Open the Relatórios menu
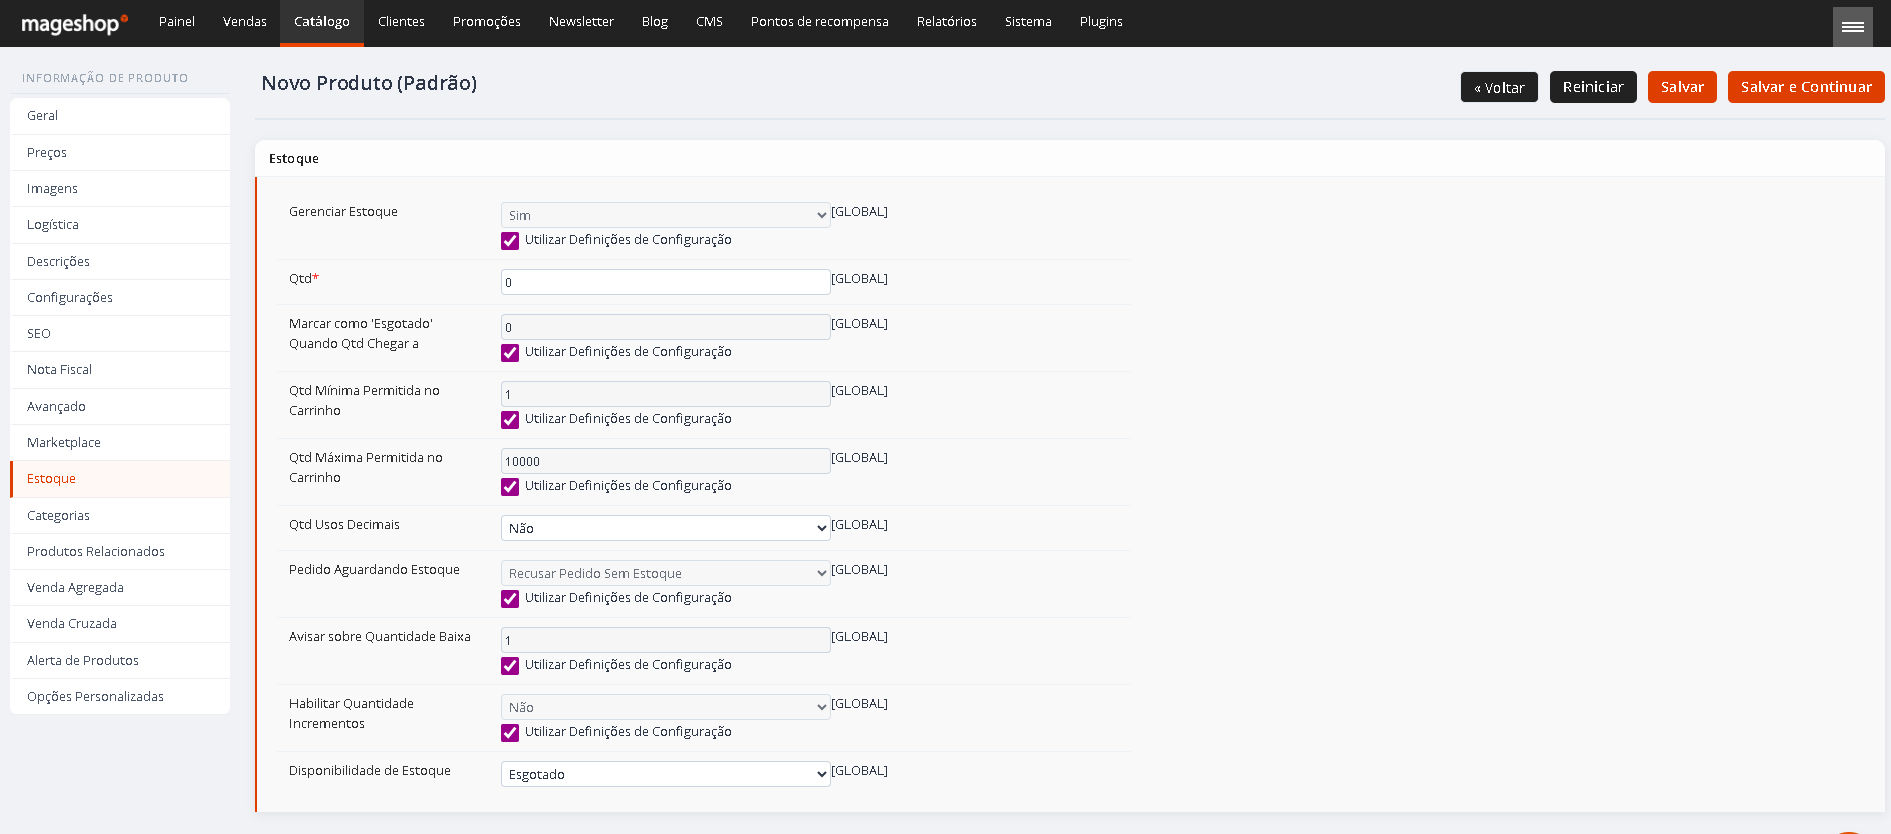1891x834 pixels. [x=946, y=22]
